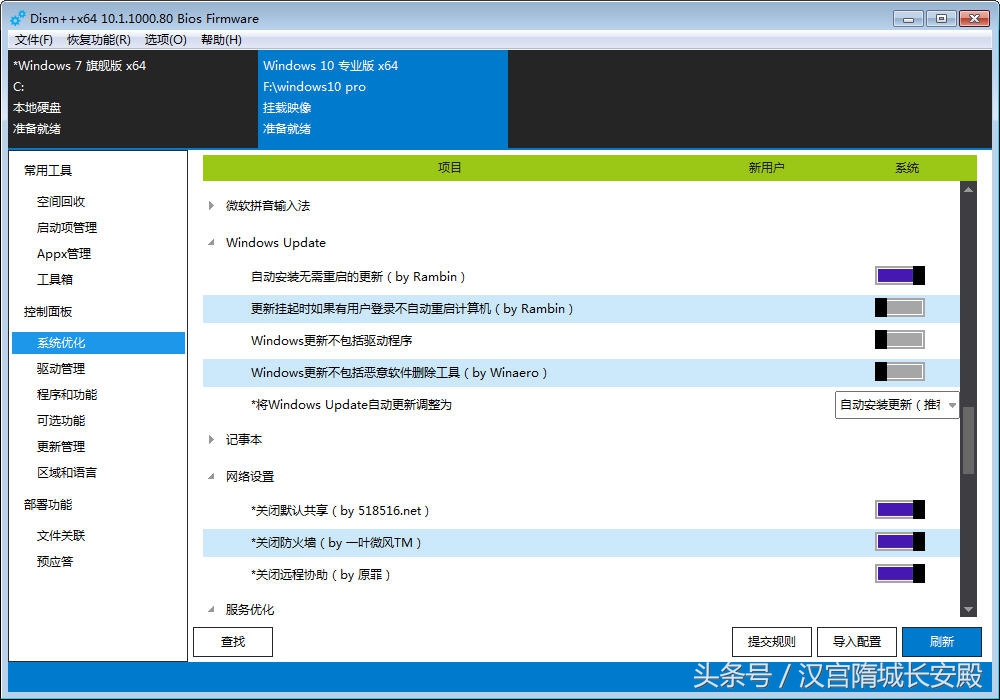Click the 常用工具 section heading
The height and width of the screenshot is (700, 1000).
point(48,170)
